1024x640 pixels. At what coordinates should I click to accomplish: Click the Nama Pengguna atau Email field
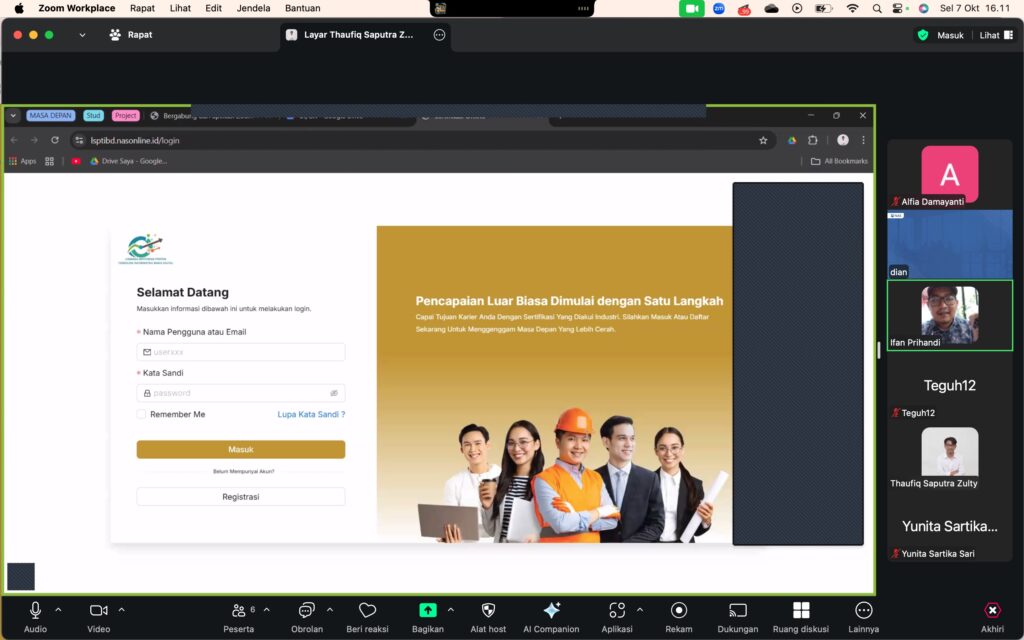[241, 352]
